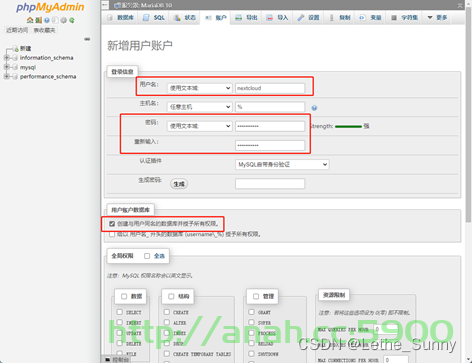This screenshot has width=472, height=363.
Task: Click the MAX CONNECTIONS PER HOUR input field
Action: pyautogui.click(x=396, y=360)
